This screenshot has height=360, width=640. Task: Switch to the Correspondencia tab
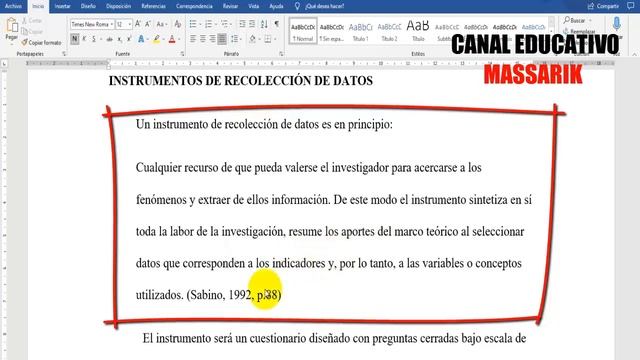[194, 6]
